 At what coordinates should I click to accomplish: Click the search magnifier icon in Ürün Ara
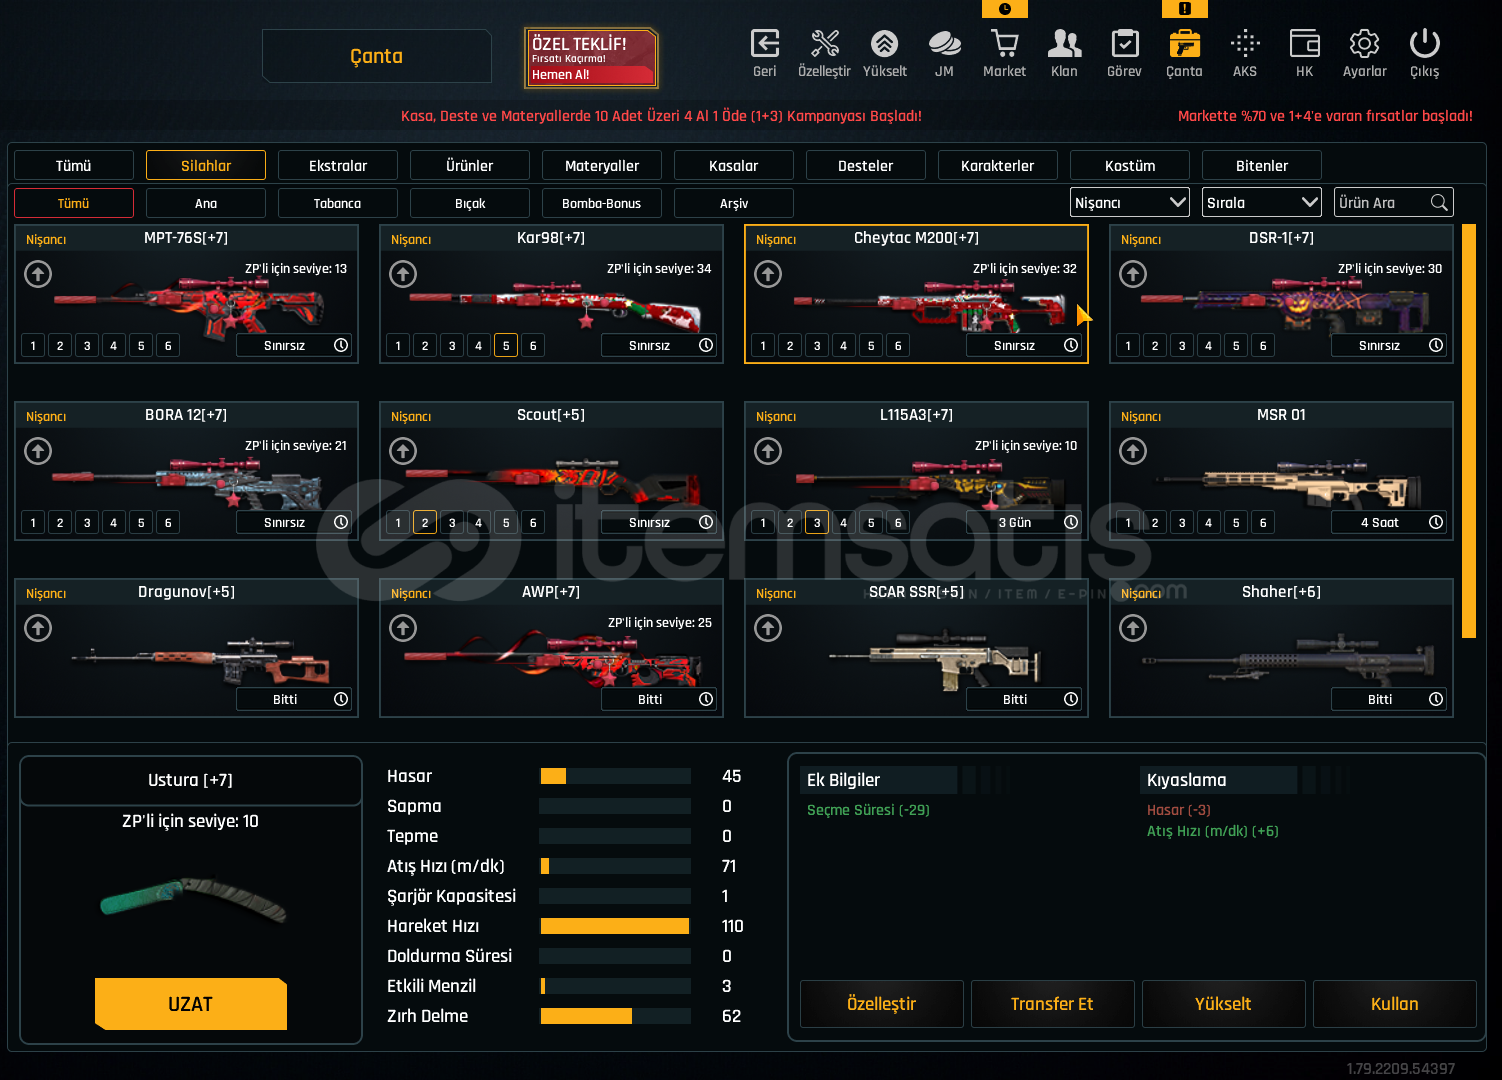[x=1439, y=203]
